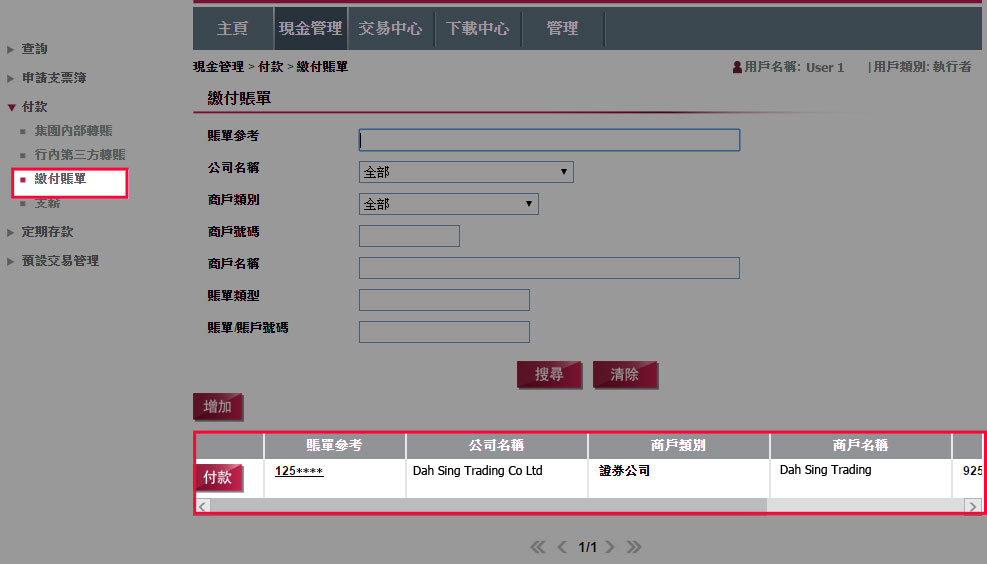Open the 下載中心 tab

tap(477, 28)
